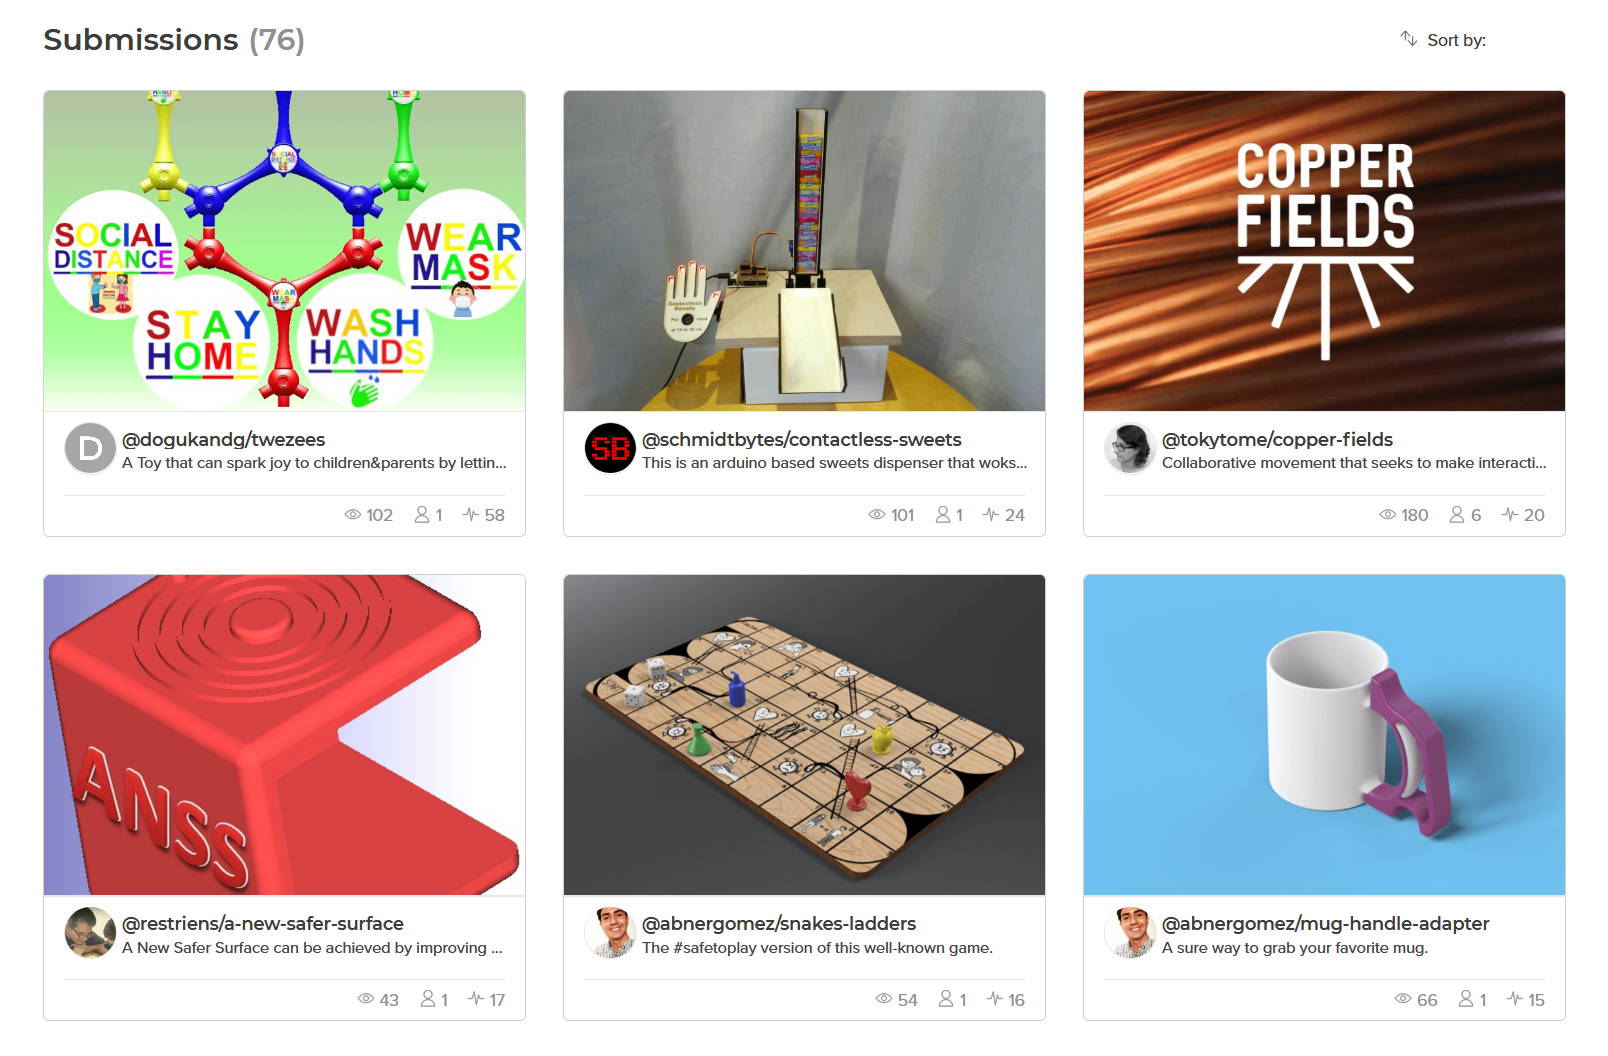Click the red SB schmidtbytes avatar
This screenshot has height=1056, width=1608.
pos(610,448)
